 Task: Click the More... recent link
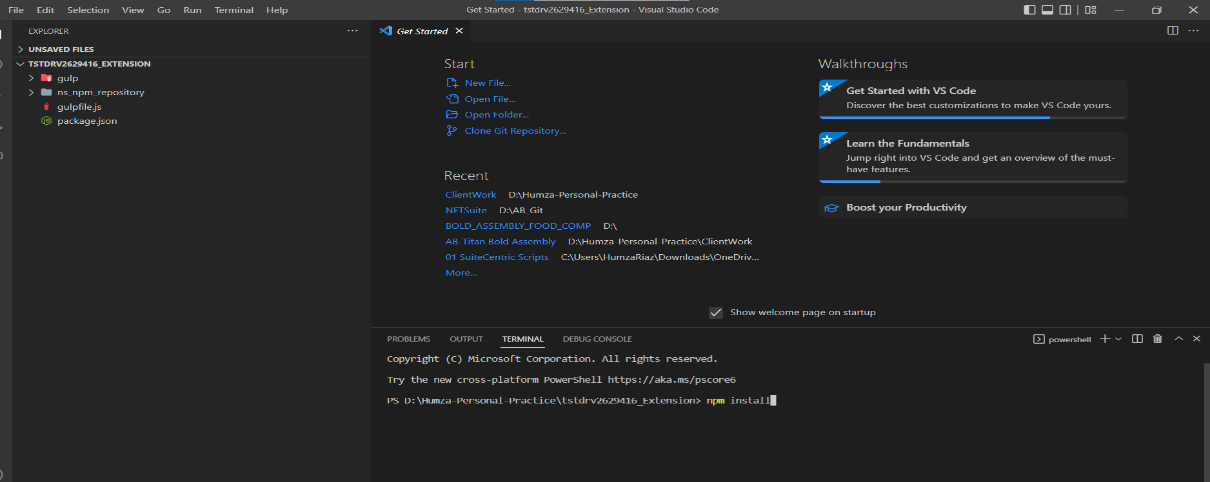pos(461,272)
